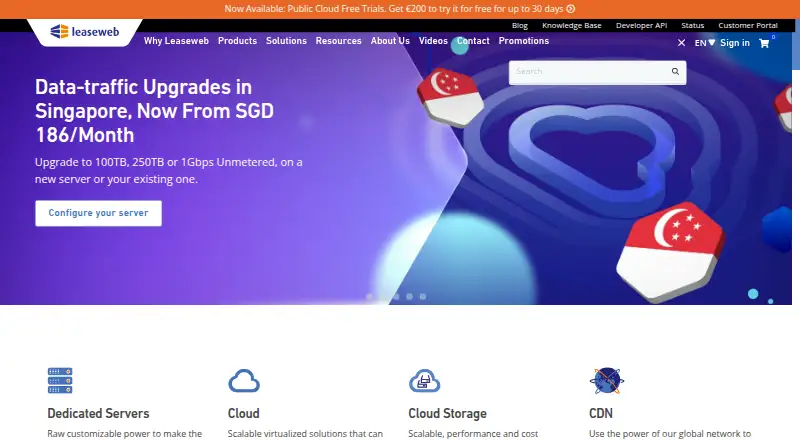Open the Resources menu
This screenshot has width=800, height=440.
pyautogui.click(x=338, y=41)
